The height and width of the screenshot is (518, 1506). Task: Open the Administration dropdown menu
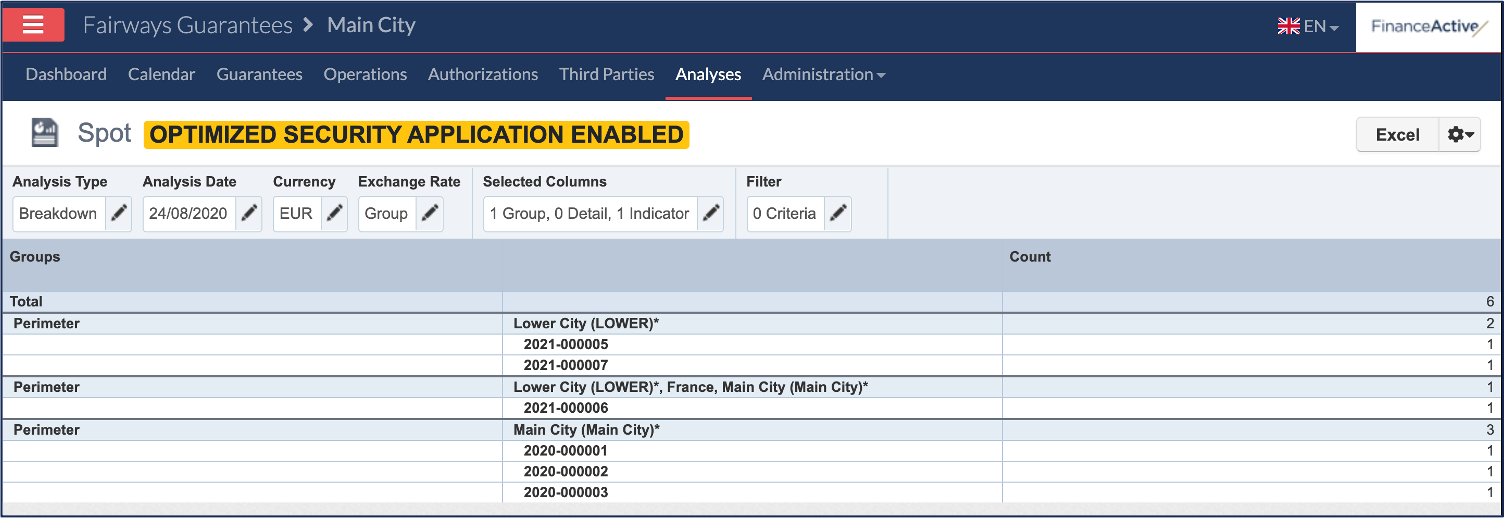(823, 74)
